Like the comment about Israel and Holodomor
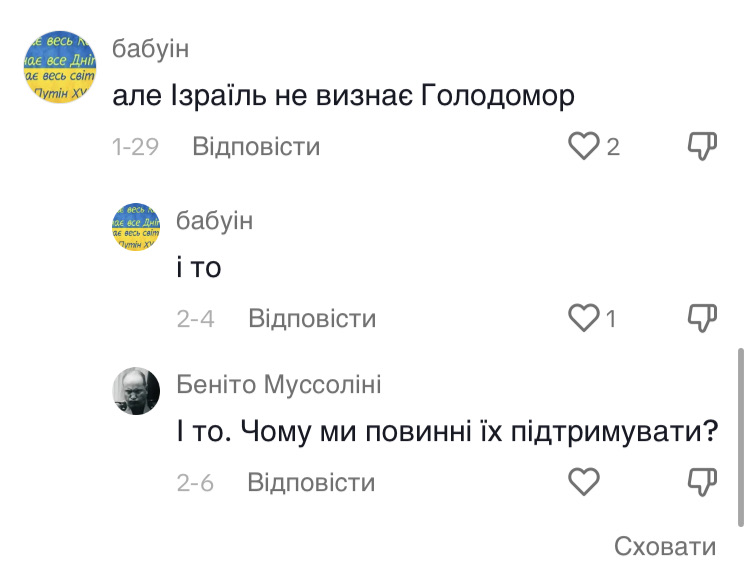Viewport: 750px width, 584px height. click(583, 147)
